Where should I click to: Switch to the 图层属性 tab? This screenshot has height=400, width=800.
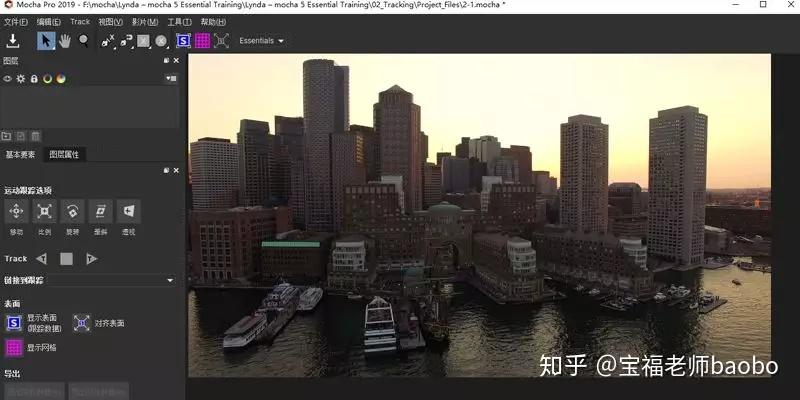click(x=64, y=155)
